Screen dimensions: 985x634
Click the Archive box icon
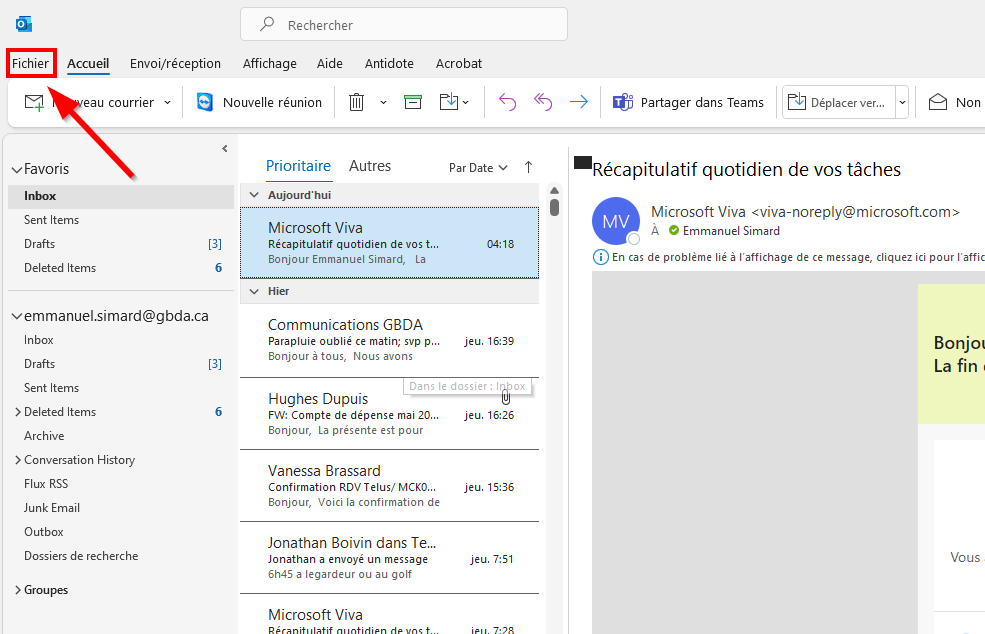click(x=413, y=102)
